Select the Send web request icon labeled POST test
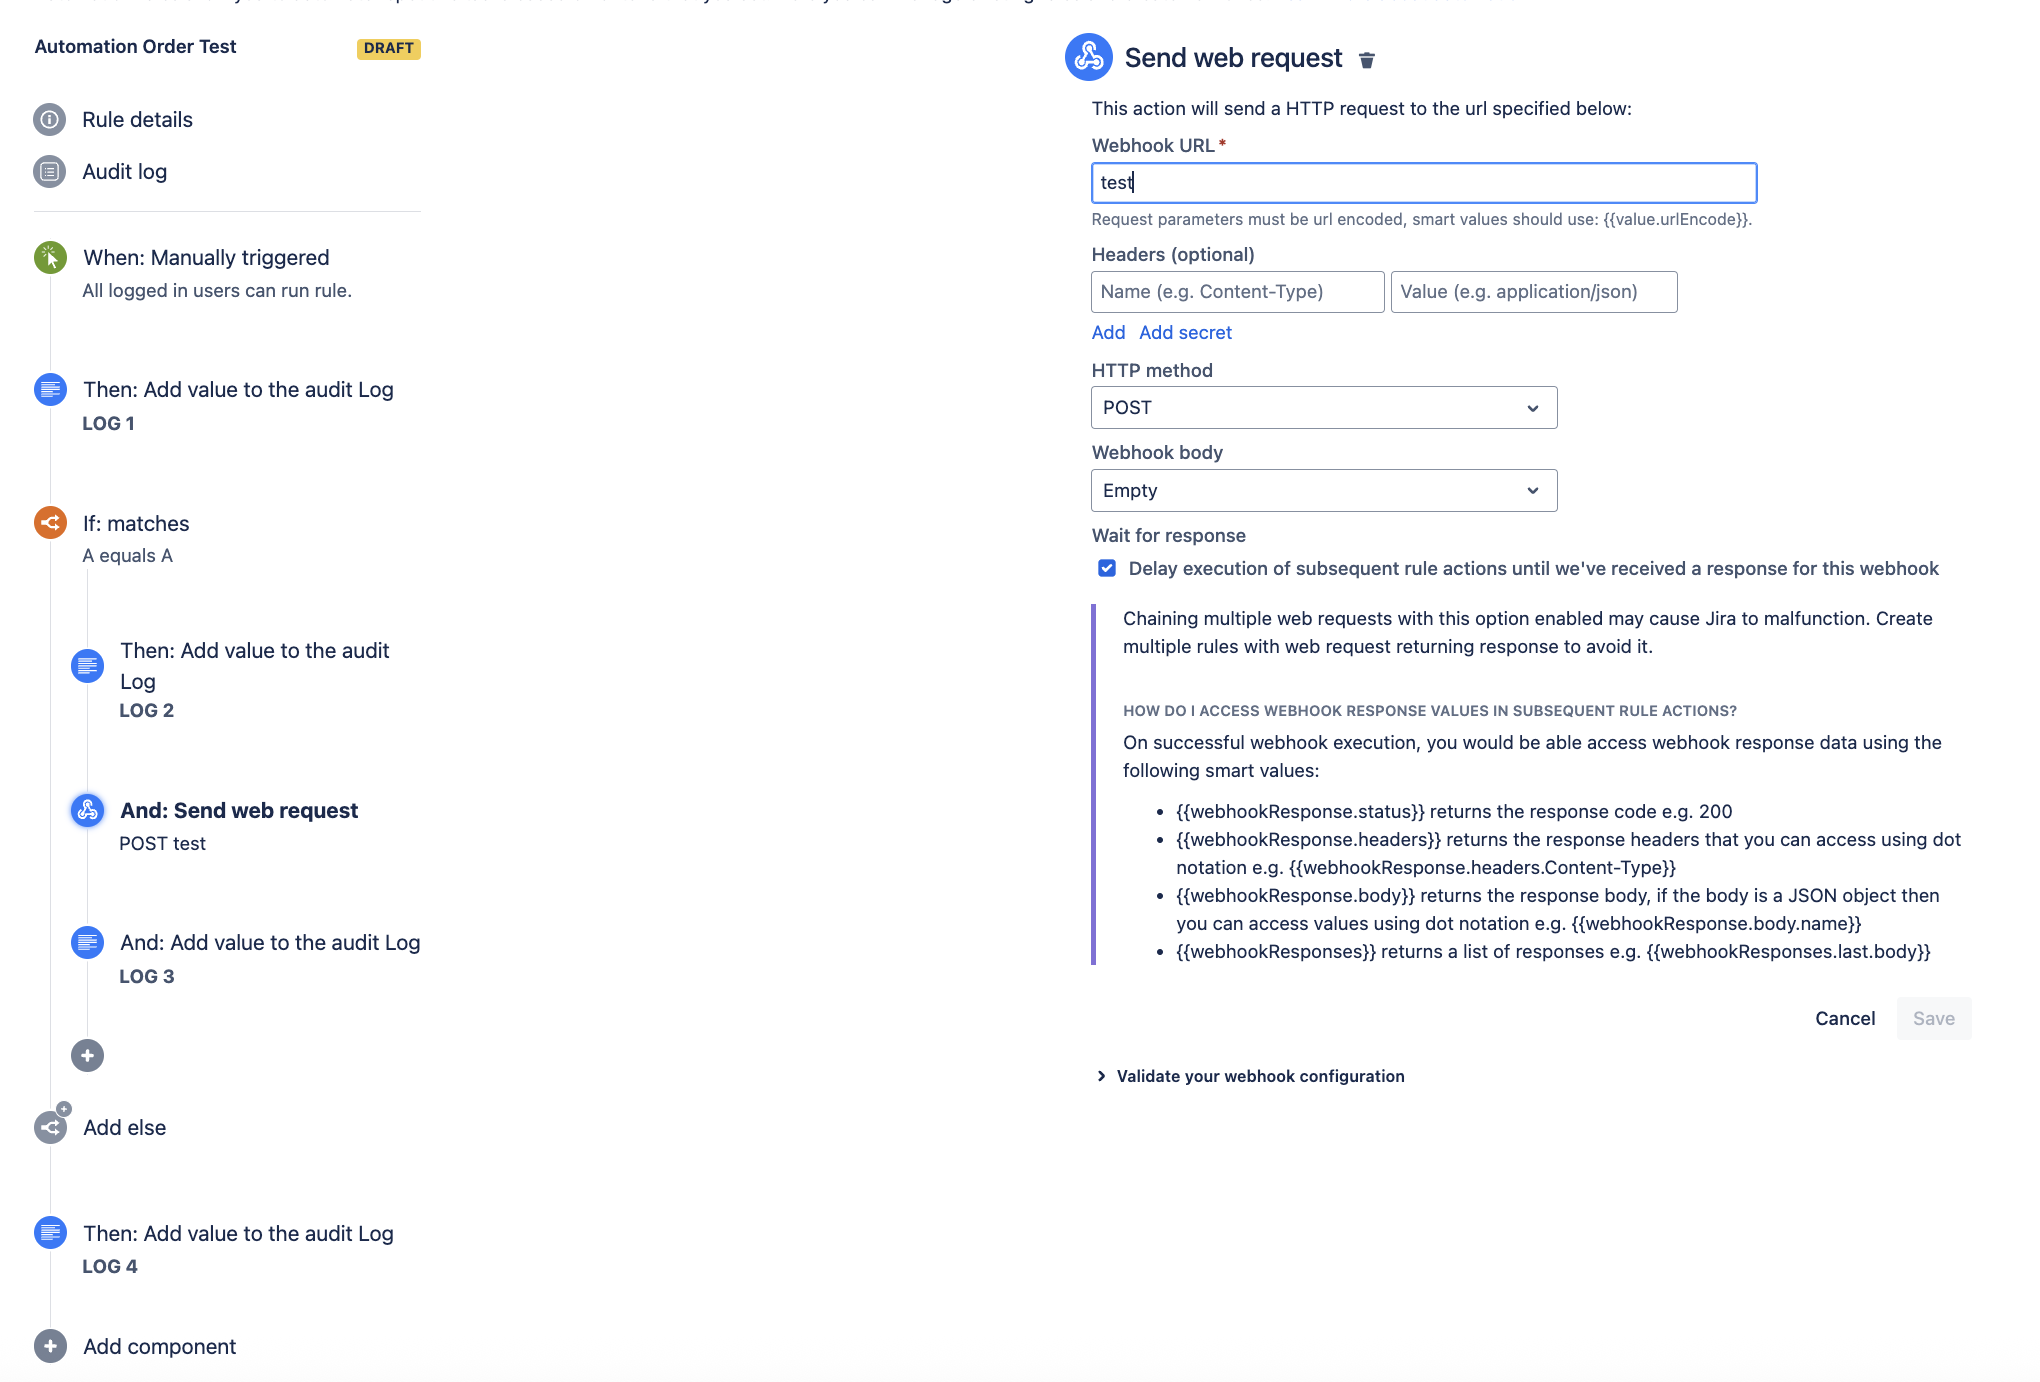The height and width of the screenshot is (1382, 2040). click(87, 811)
